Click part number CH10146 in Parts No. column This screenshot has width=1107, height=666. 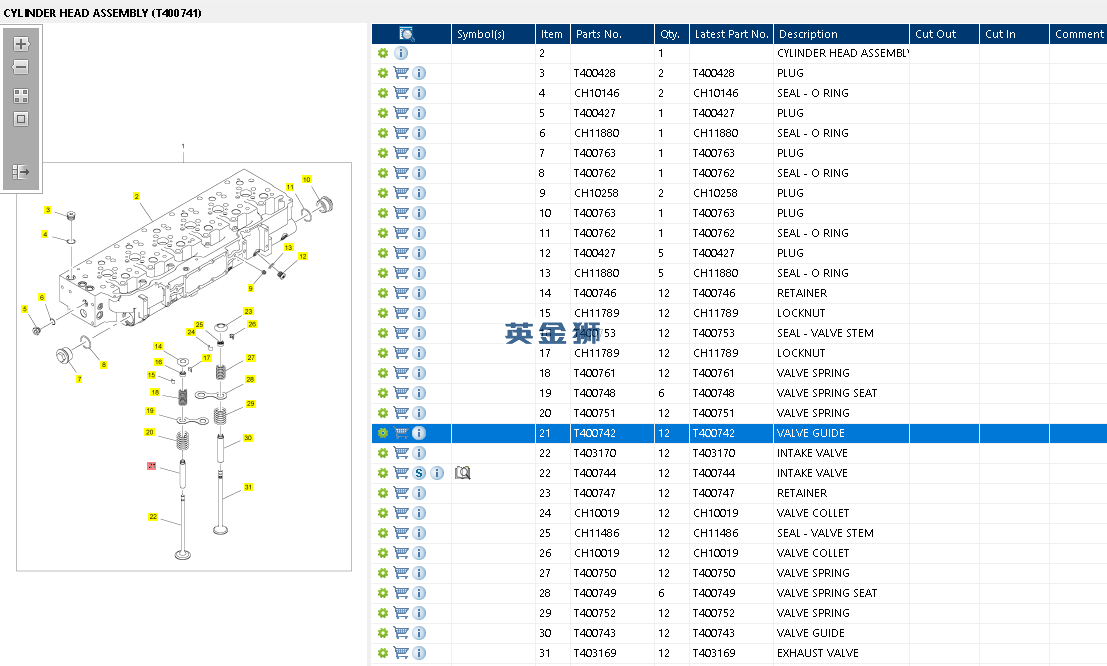pos(597,93)
